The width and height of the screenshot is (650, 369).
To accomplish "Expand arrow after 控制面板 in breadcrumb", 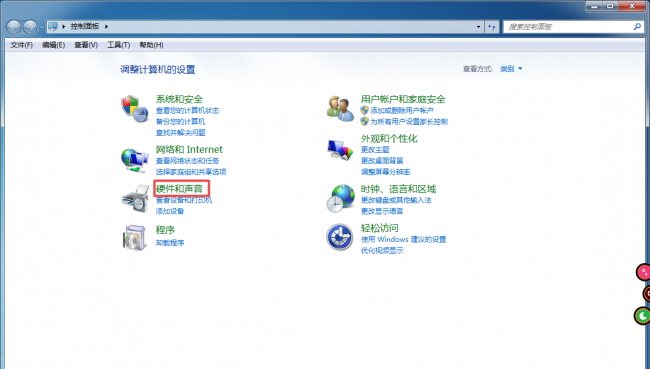I will pyautogui.click(x=107, y=27).
